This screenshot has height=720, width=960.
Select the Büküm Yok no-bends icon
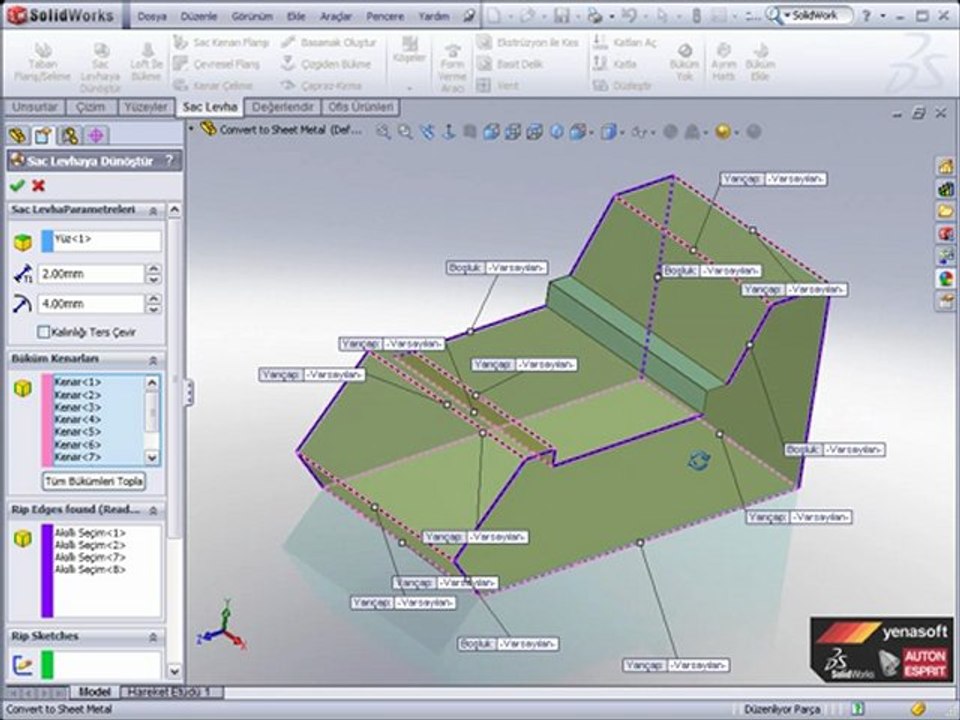pyautogui.click(x=684, y=62)
